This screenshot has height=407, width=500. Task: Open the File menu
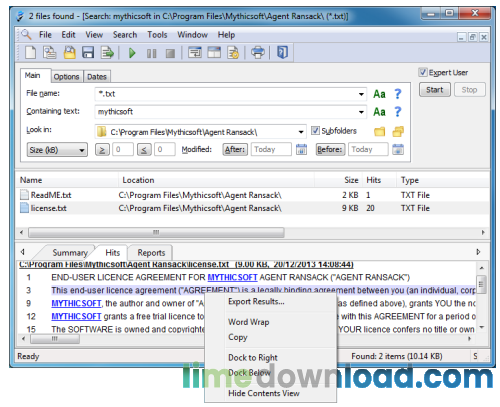click(45, 35)
